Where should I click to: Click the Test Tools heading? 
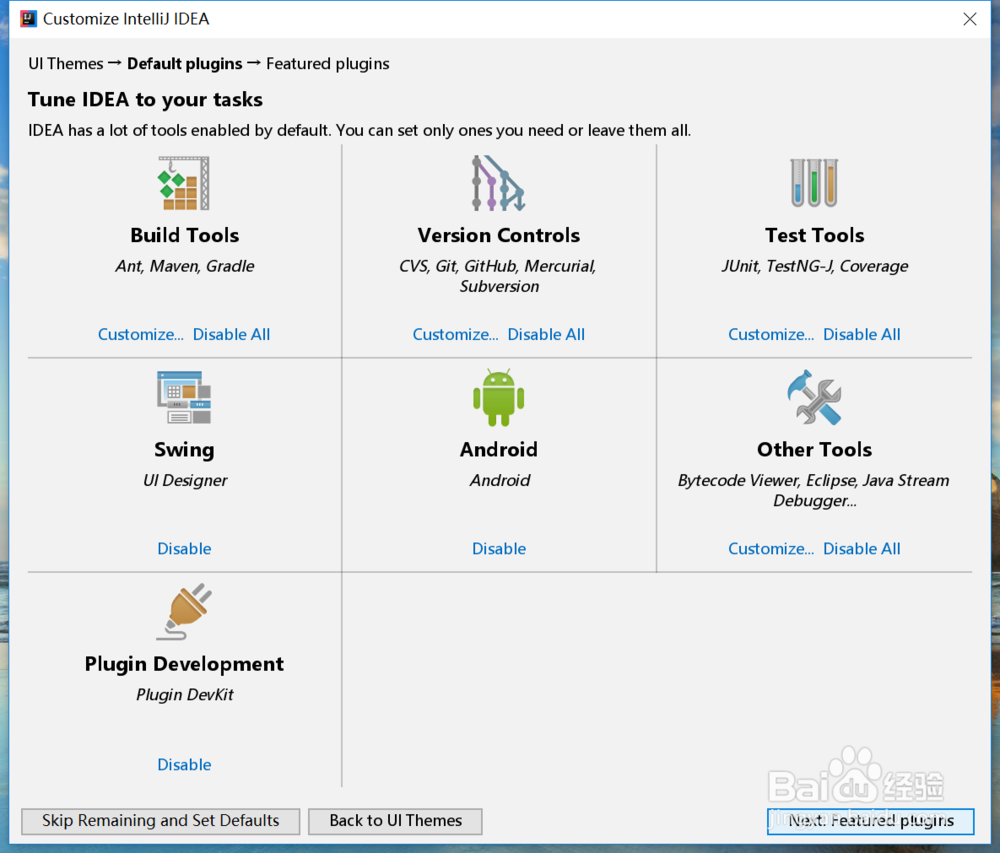pyautogui.click(x=814, y=235)
